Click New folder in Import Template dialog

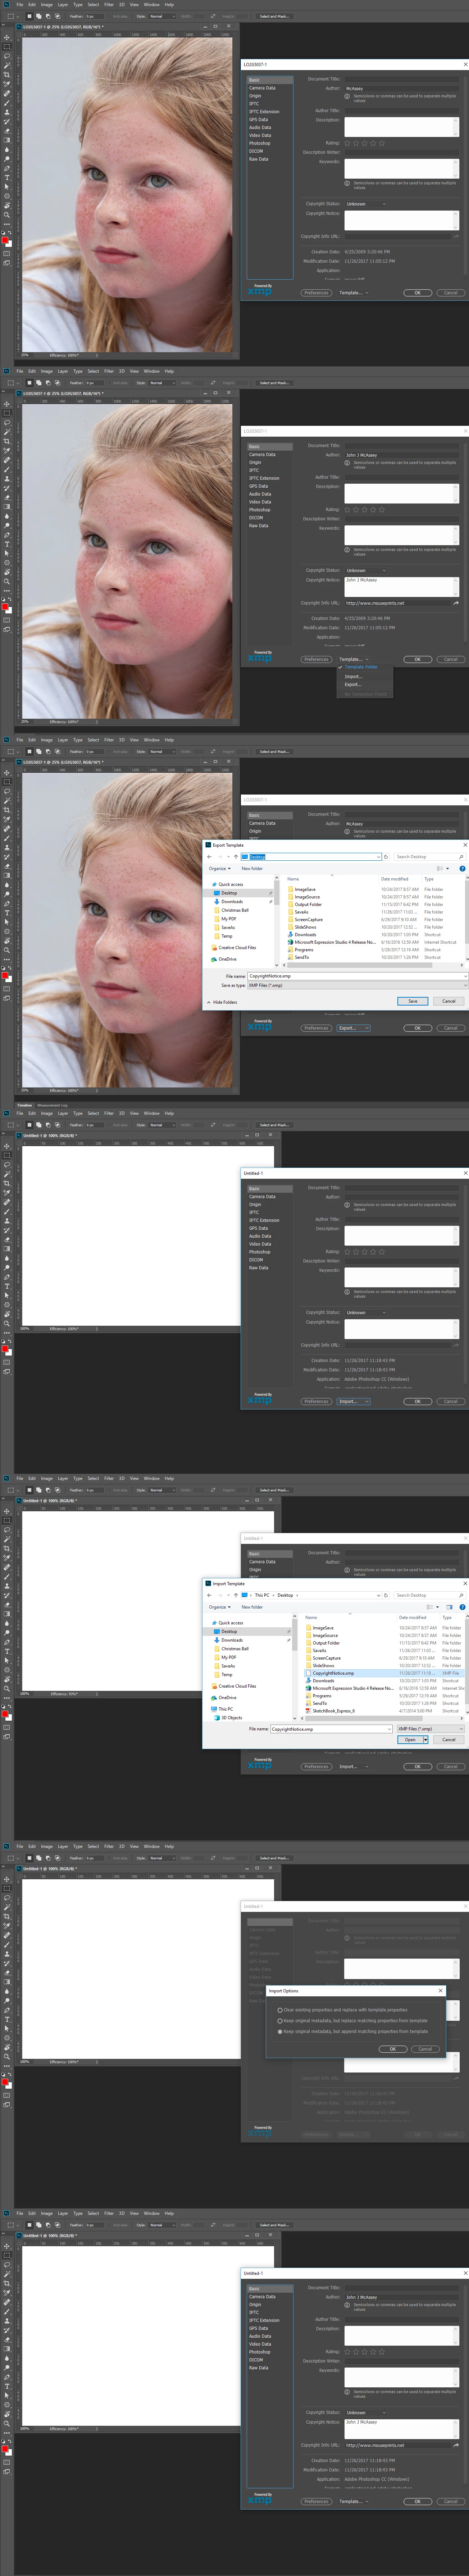[x=252, y=1607]
